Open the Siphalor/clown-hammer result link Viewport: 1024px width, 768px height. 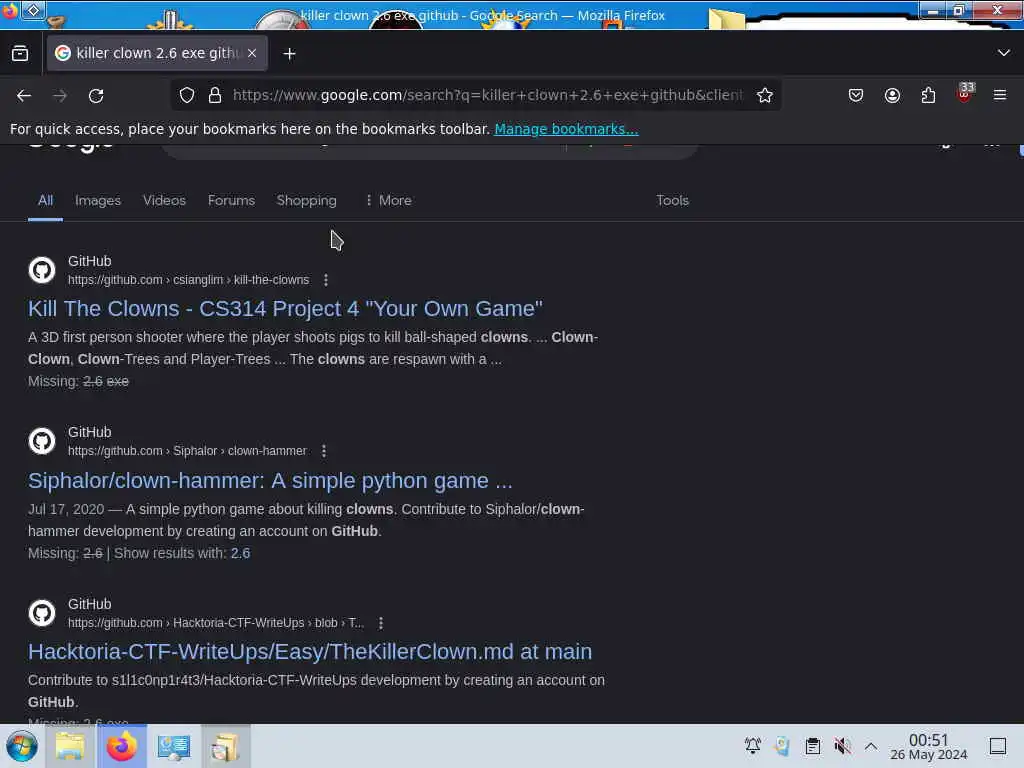tap(270, 481)
